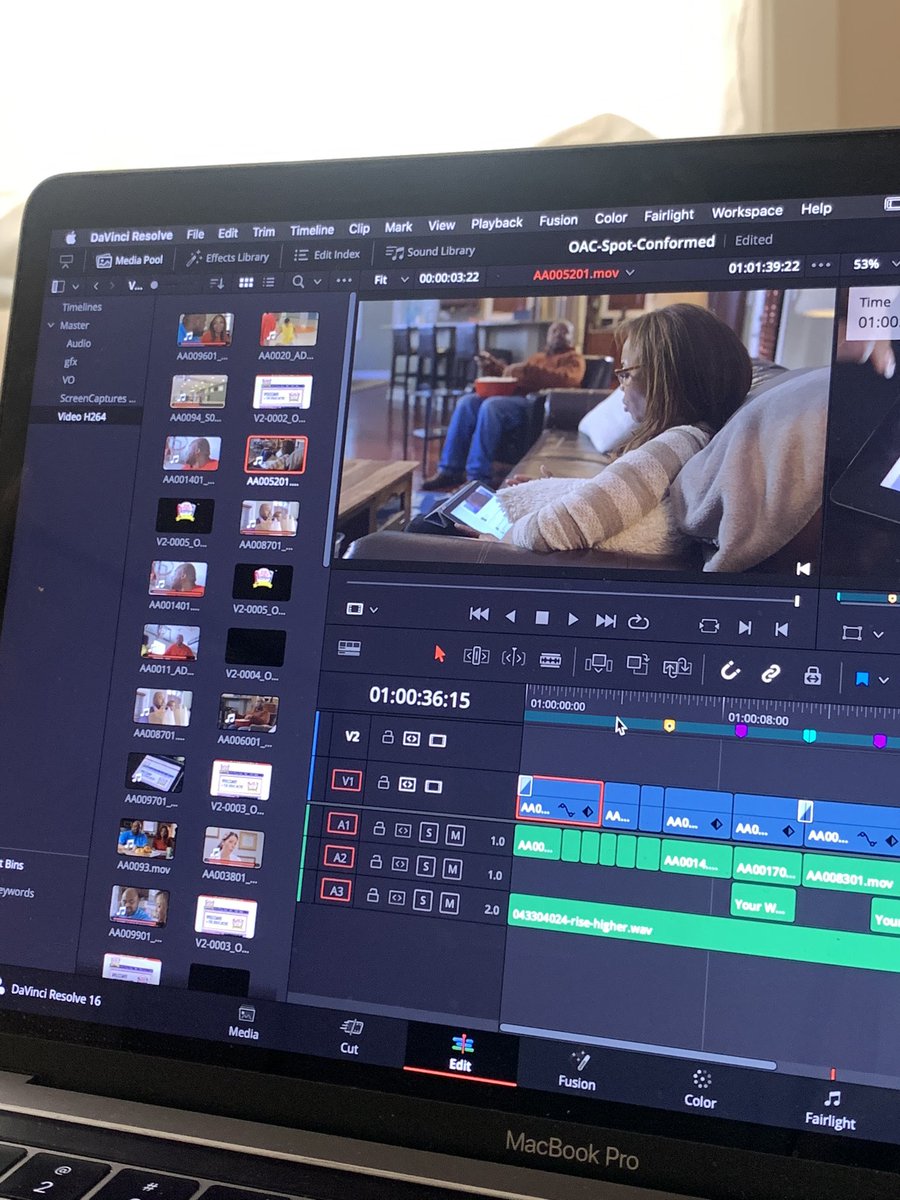Click the yellow timeline marker

pos(669,725)
